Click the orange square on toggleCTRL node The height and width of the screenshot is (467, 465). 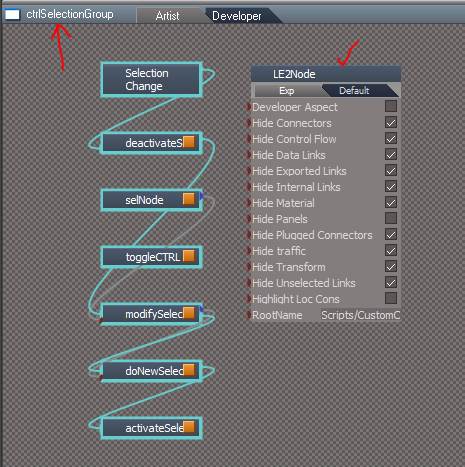coord(189,256)
